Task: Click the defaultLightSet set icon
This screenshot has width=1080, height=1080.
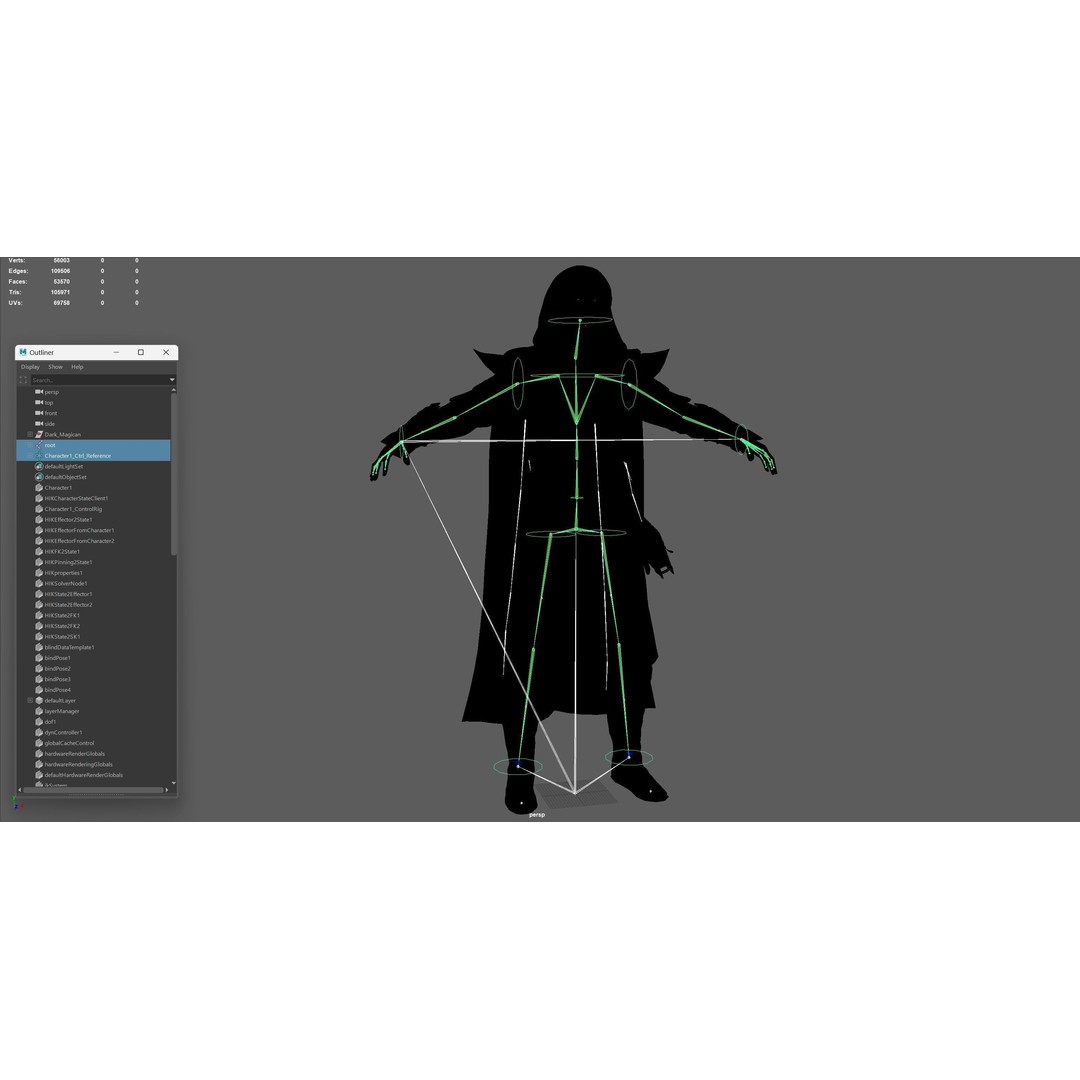Action: click(39, 466)
